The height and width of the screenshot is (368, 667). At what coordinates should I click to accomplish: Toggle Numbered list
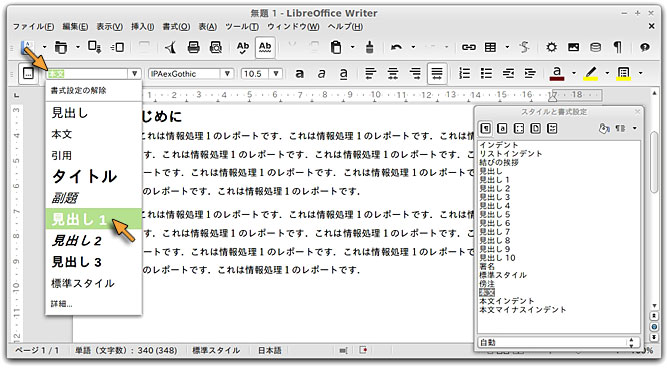[464, 74]
